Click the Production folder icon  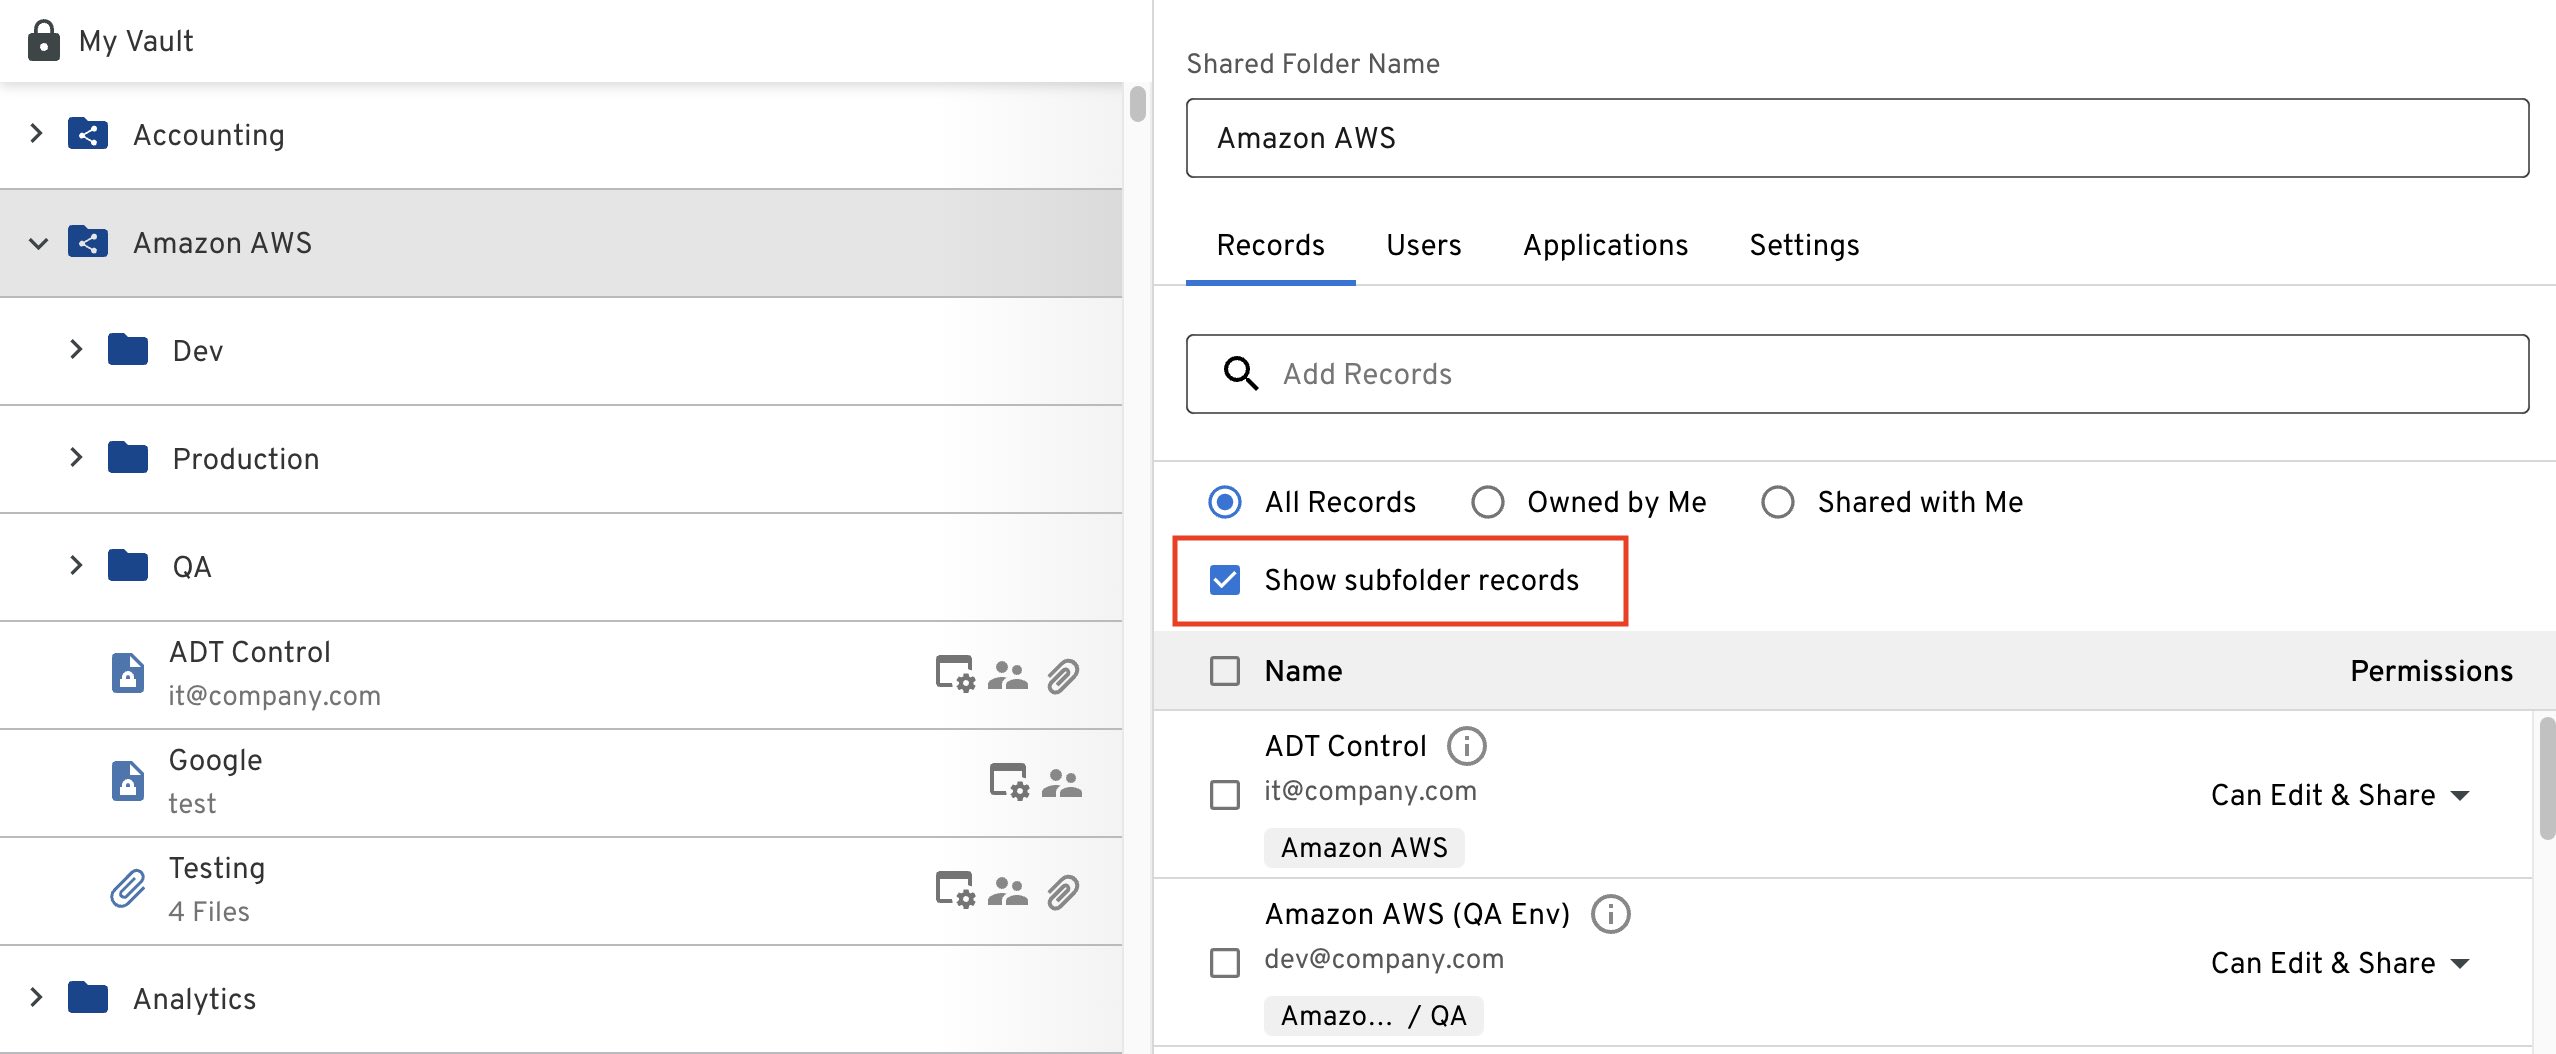(128, 458)
